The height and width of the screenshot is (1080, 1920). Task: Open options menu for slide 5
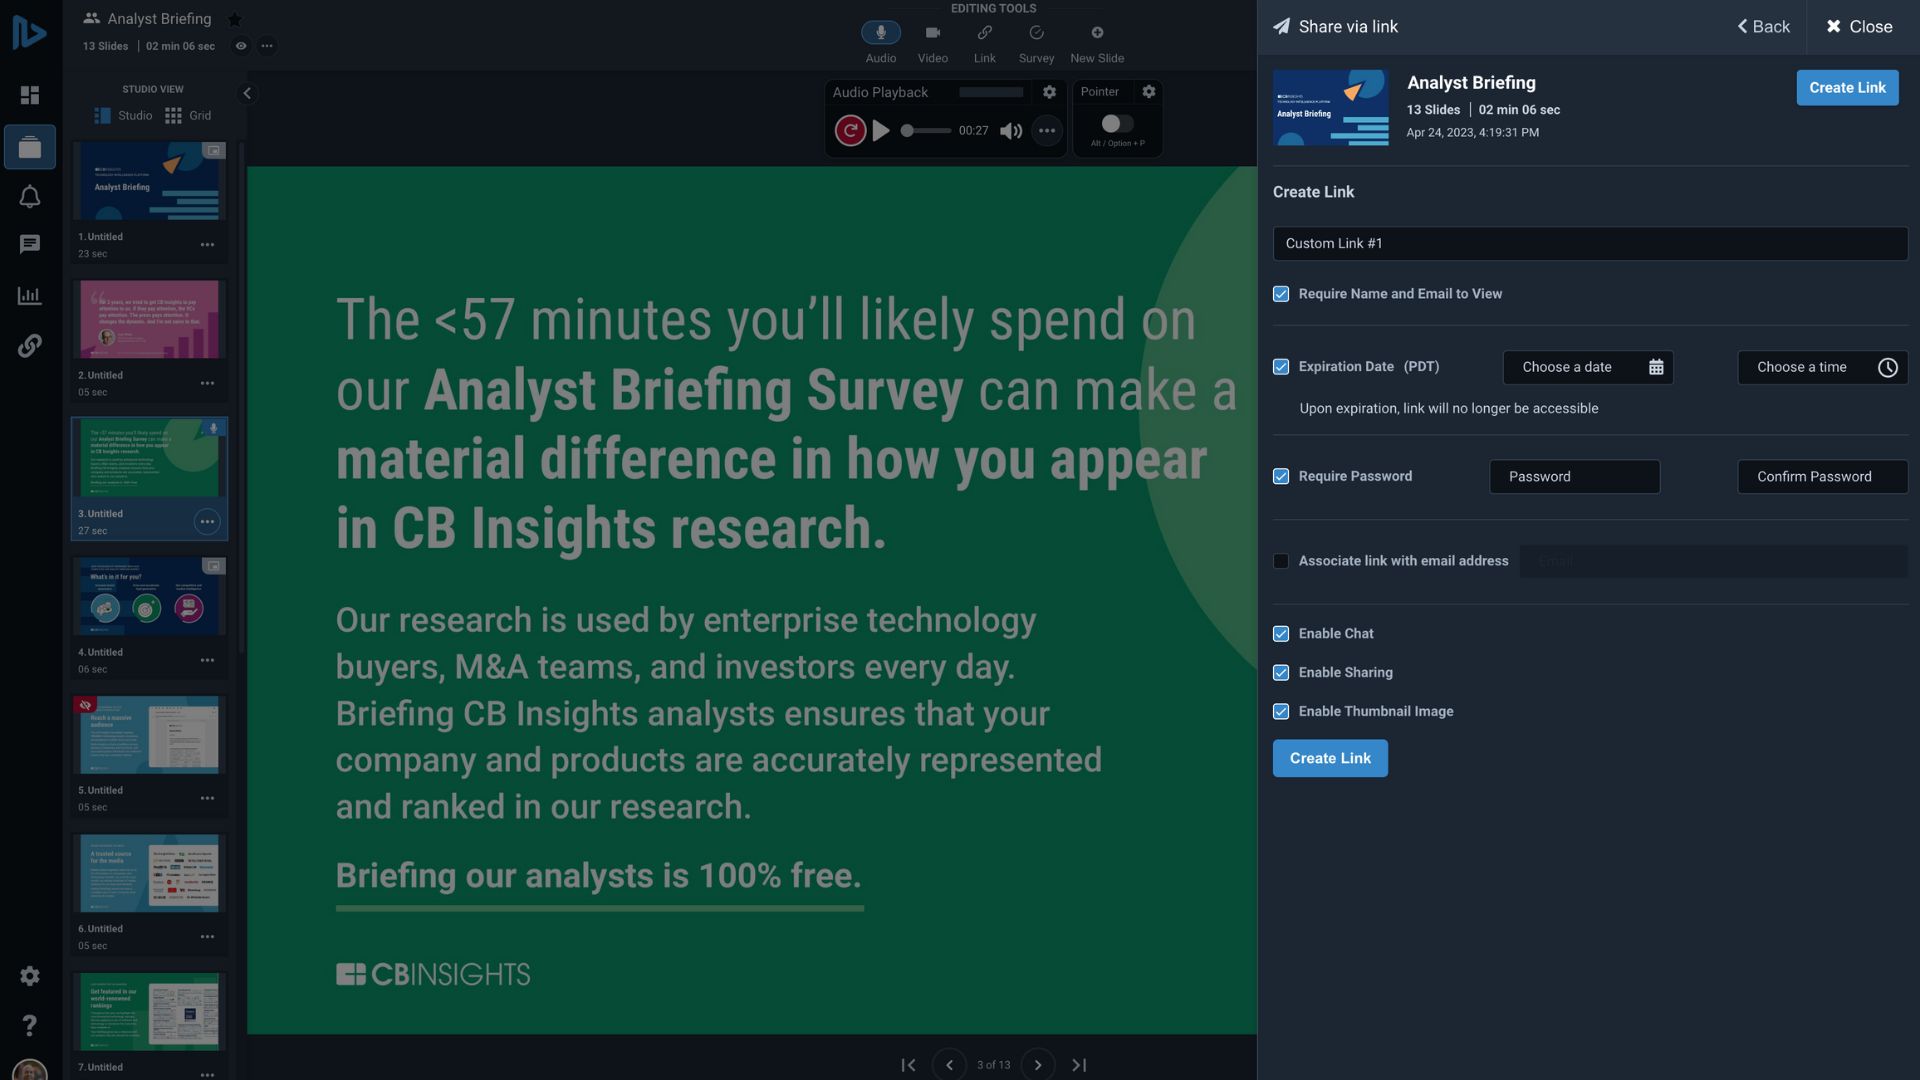207,798
